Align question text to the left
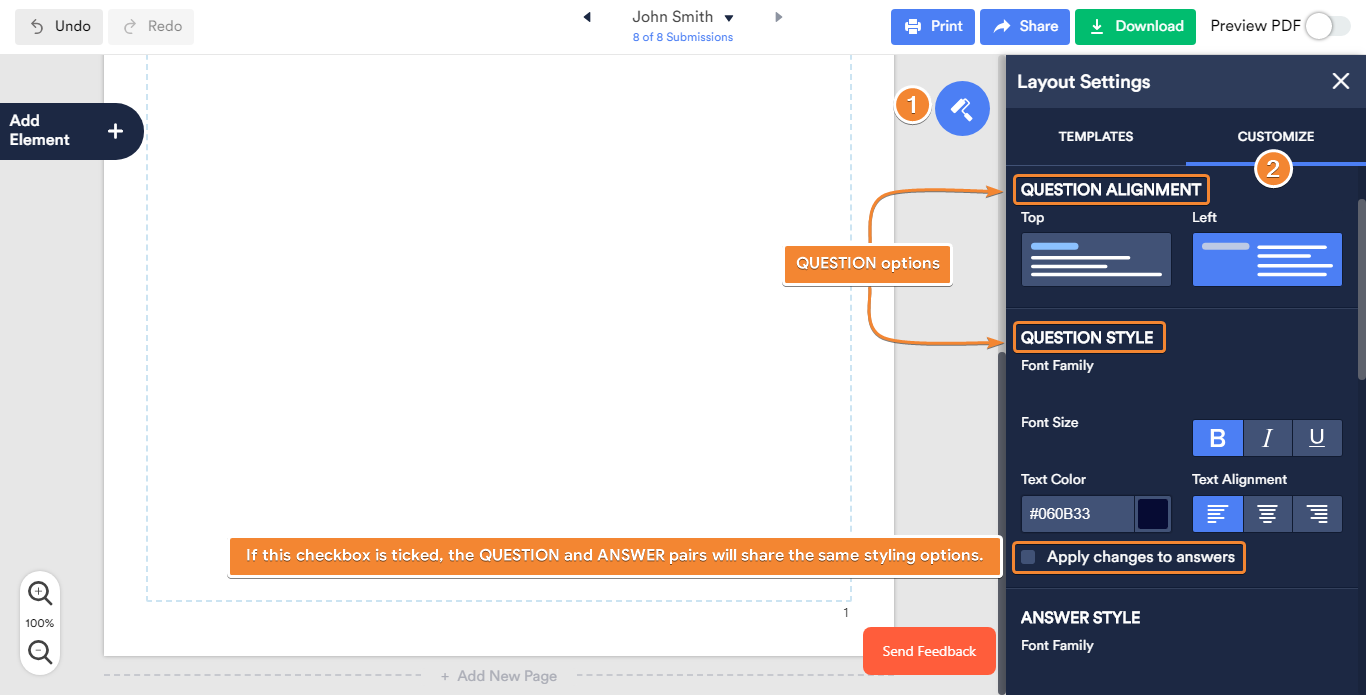The height and width of the screenshot is (695, 1366). point(1217,514)
